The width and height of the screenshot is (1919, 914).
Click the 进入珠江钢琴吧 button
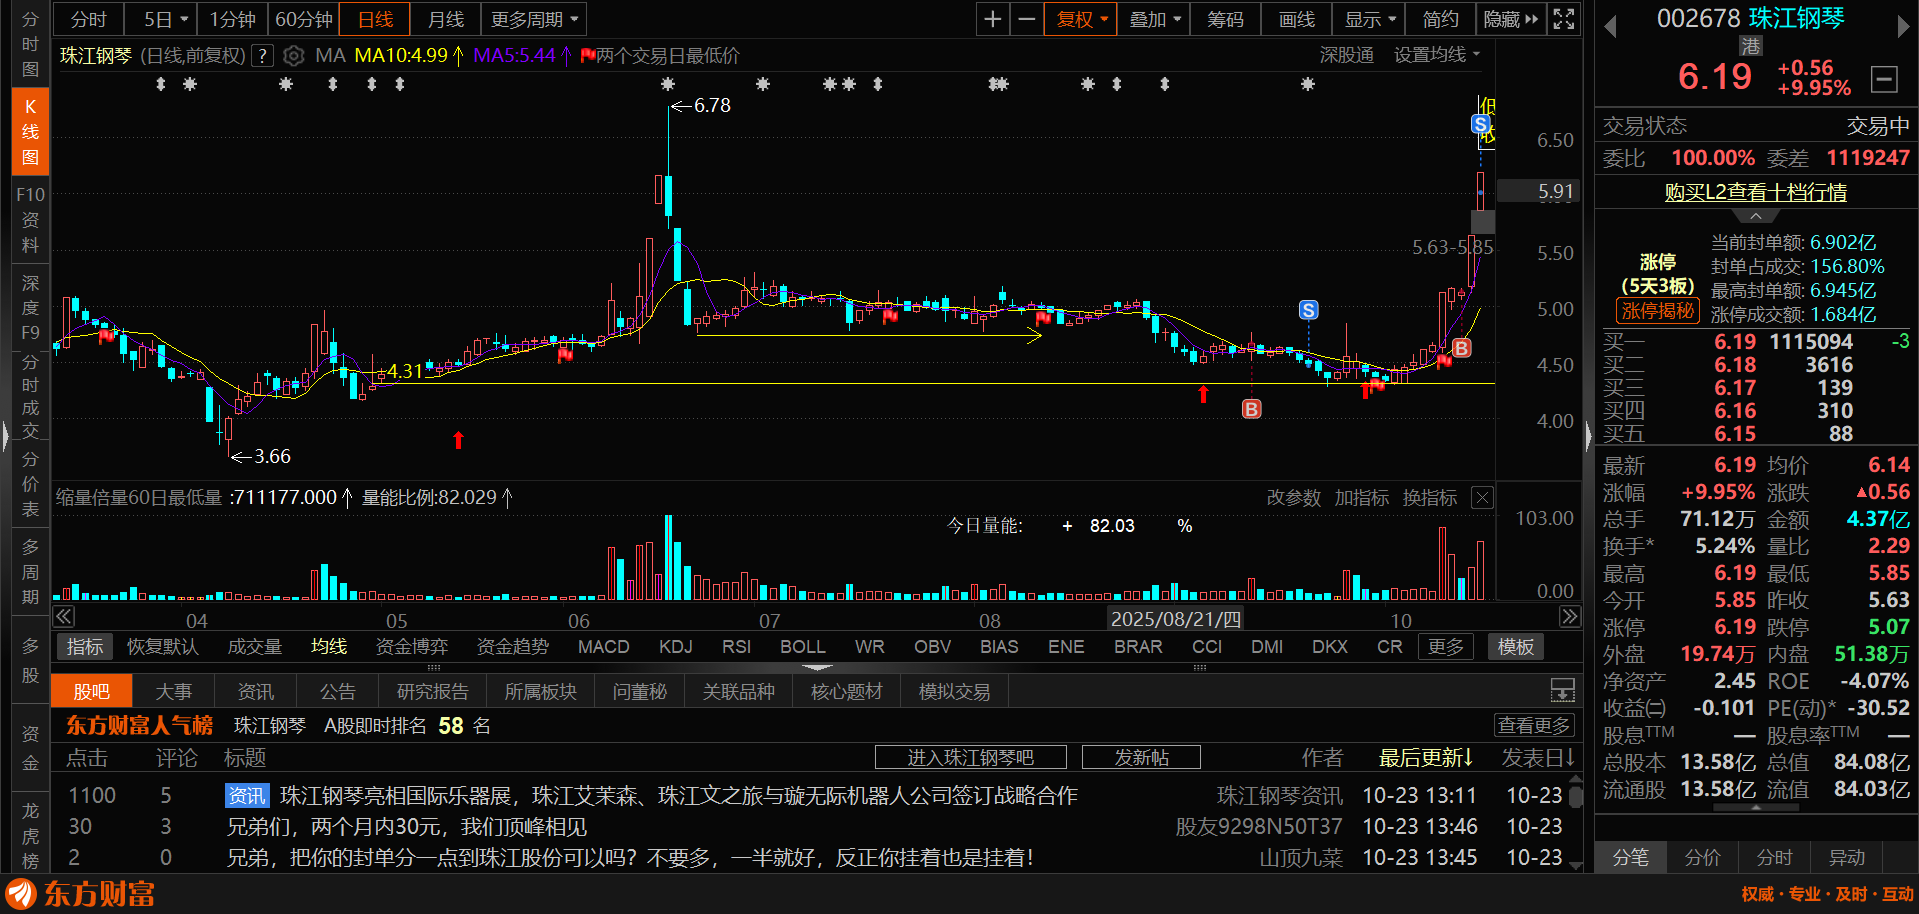pyautogui.click(x=970, y=757)
